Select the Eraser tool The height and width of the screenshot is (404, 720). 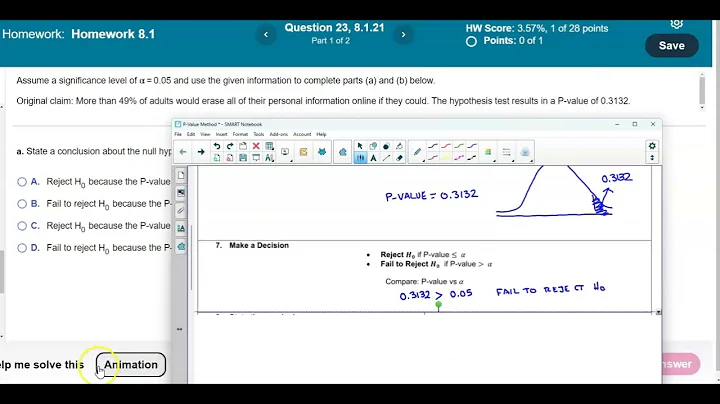[x=399, y=157]
